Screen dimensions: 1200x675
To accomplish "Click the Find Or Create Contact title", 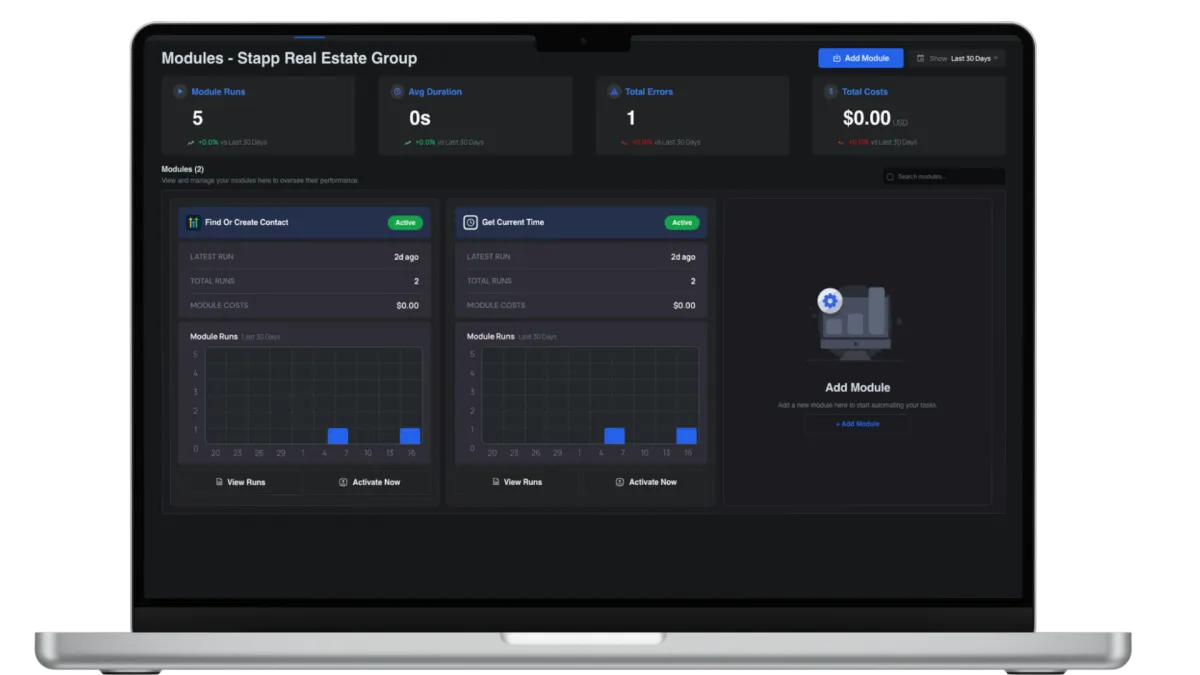I will click(246, 222).
